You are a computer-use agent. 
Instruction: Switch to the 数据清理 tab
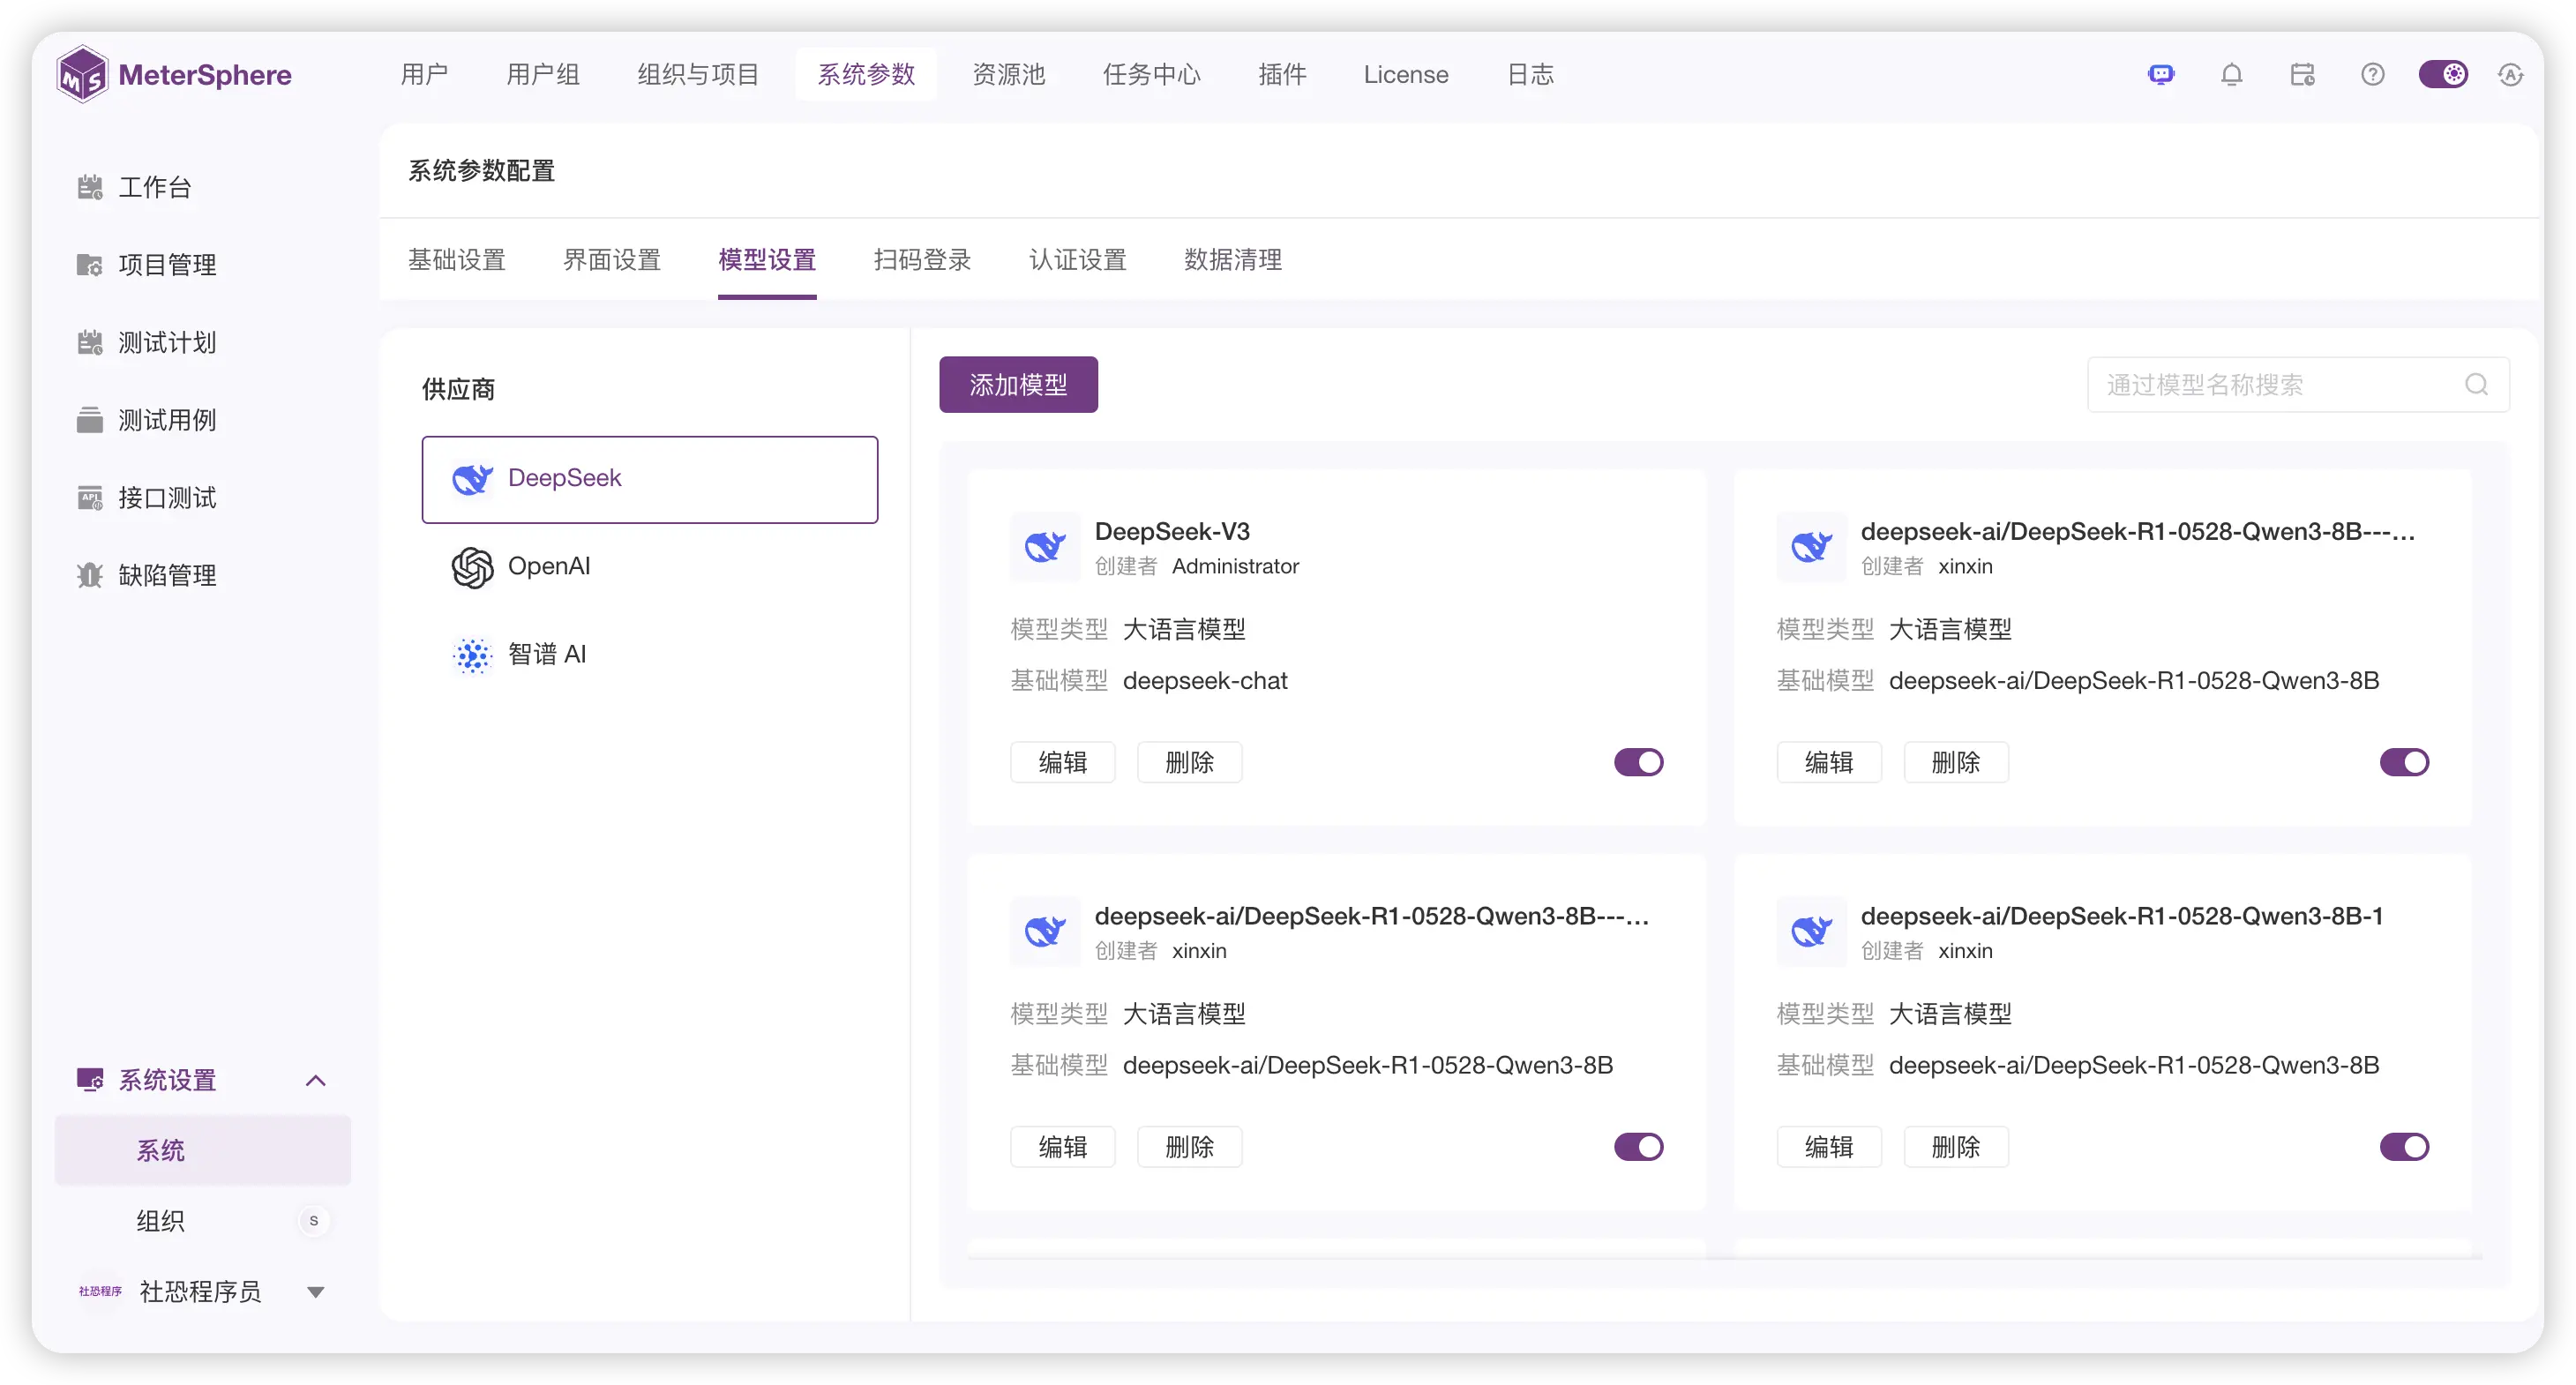[x=1233, y=260]
